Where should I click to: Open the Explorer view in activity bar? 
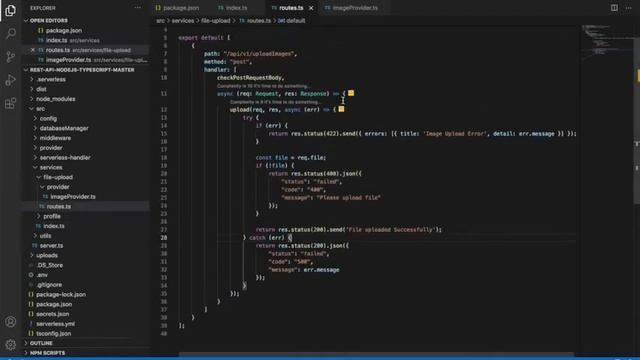point(11,10)
